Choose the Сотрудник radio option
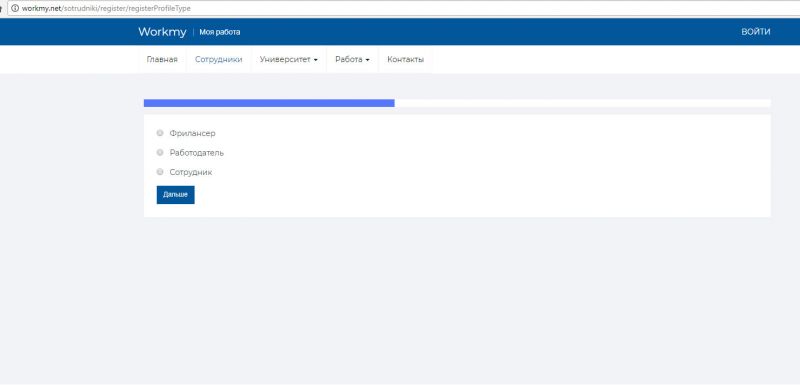The width and height of the screenshot is (800, 385). pyautogui.click(x=160, y=172)
